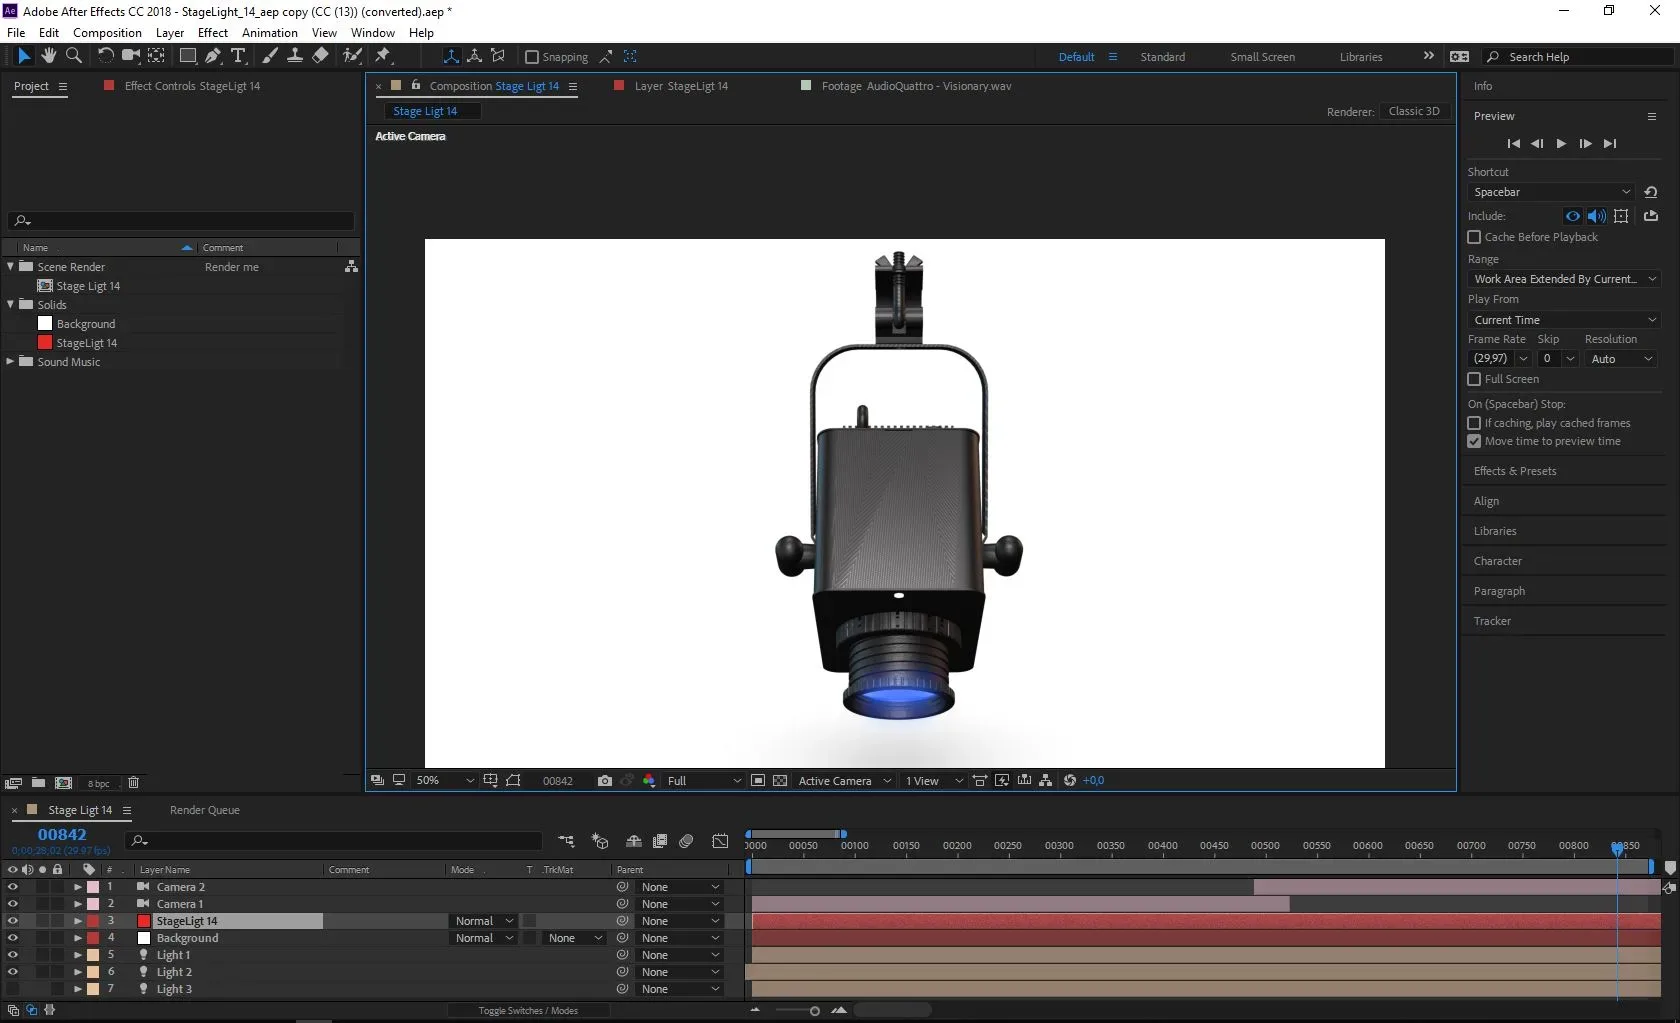
Task: Click the delete trash icon in Project panel
Action: click(133, 783)
